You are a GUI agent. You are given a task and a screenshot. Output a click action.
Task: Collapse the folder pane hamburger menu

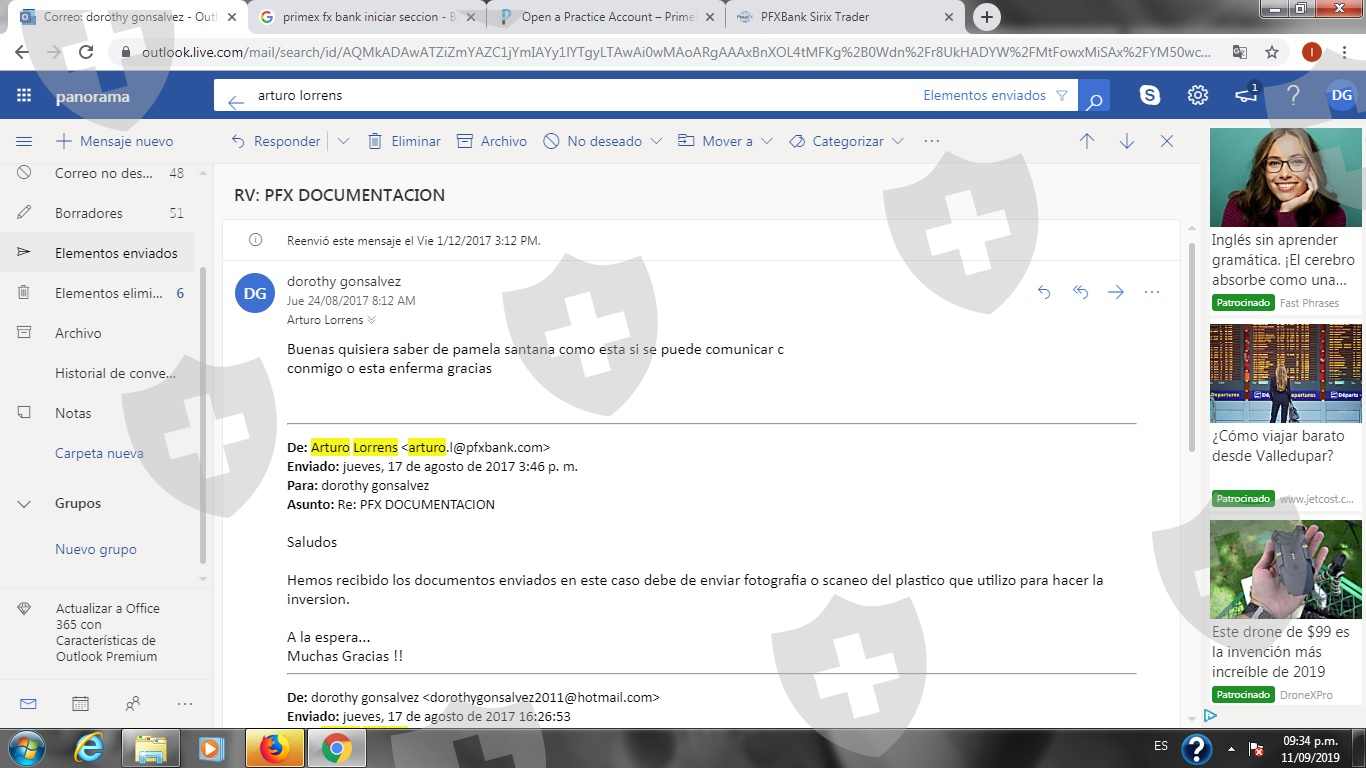point(24,142)
